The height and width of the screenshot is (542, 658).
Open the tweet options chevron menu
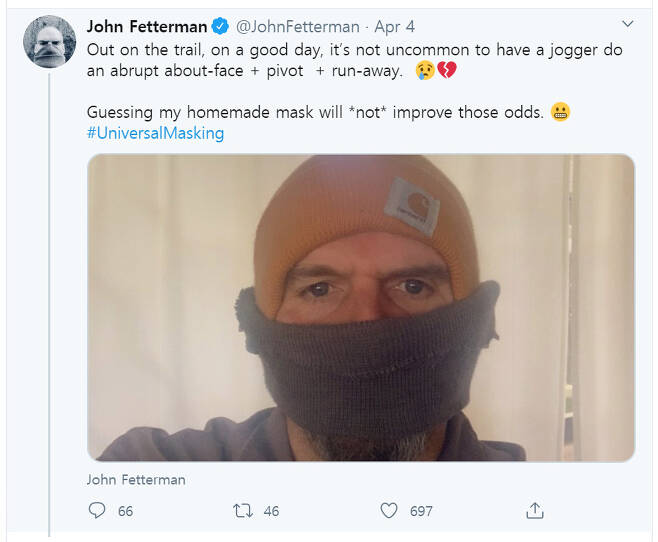(627, 24)
